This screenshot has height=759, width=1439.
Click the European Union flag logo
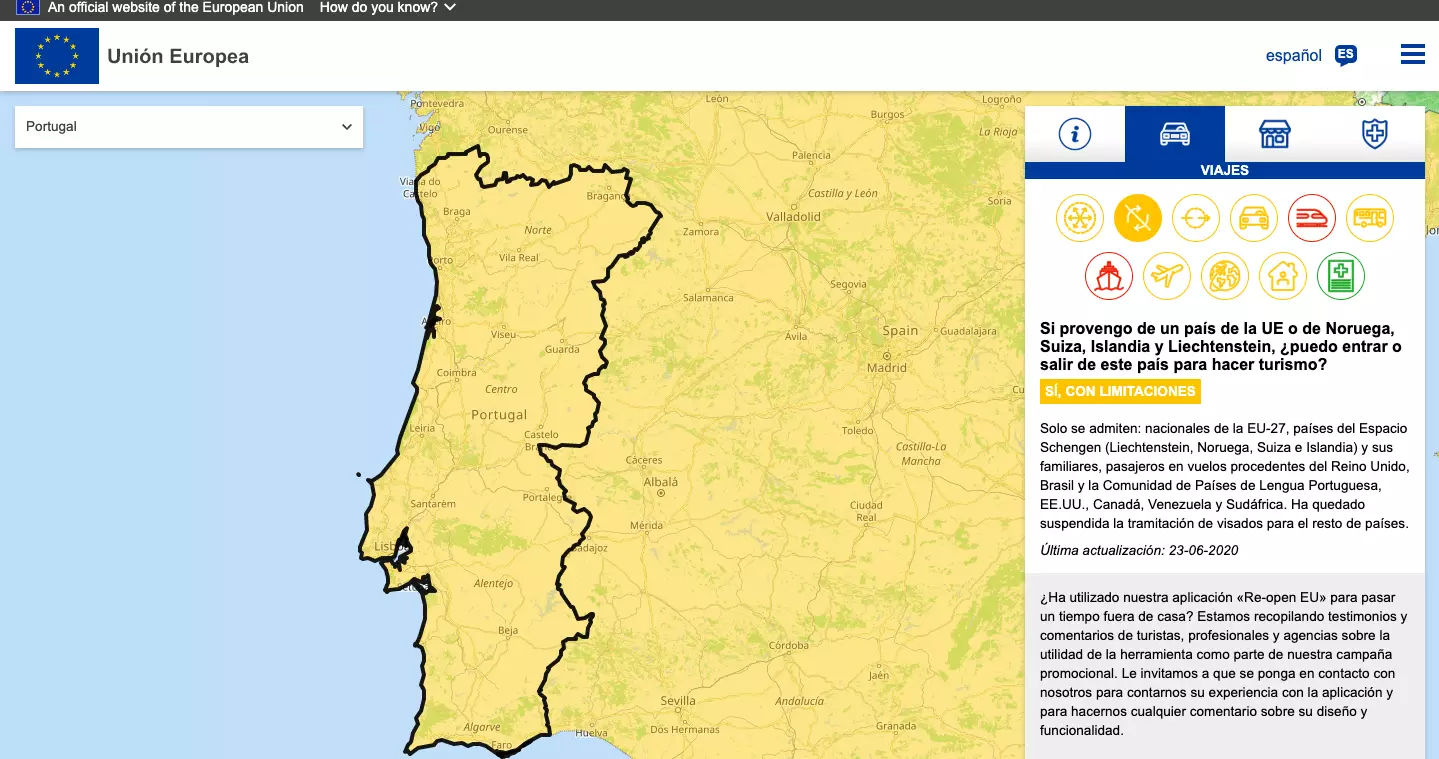point(57,56)
